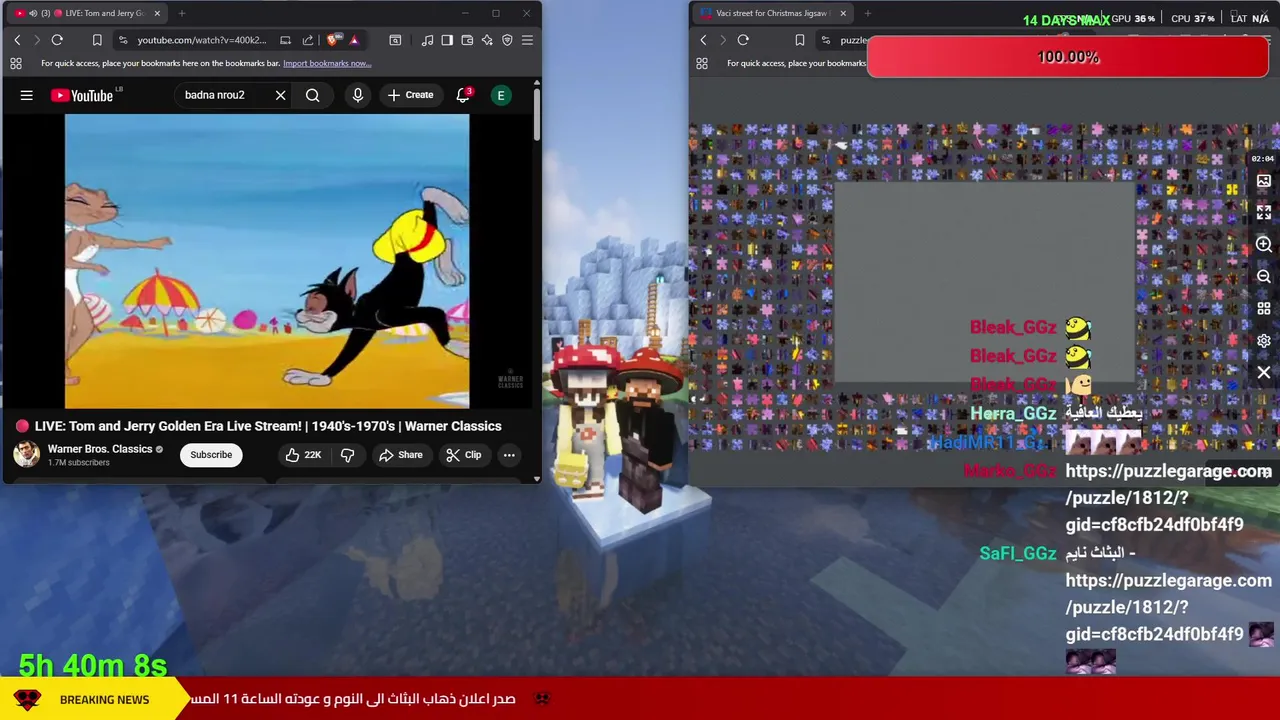This screenshot has width=1280, height=720.
Task: Open Brave Wallet icon
Action: pos(467,40)
